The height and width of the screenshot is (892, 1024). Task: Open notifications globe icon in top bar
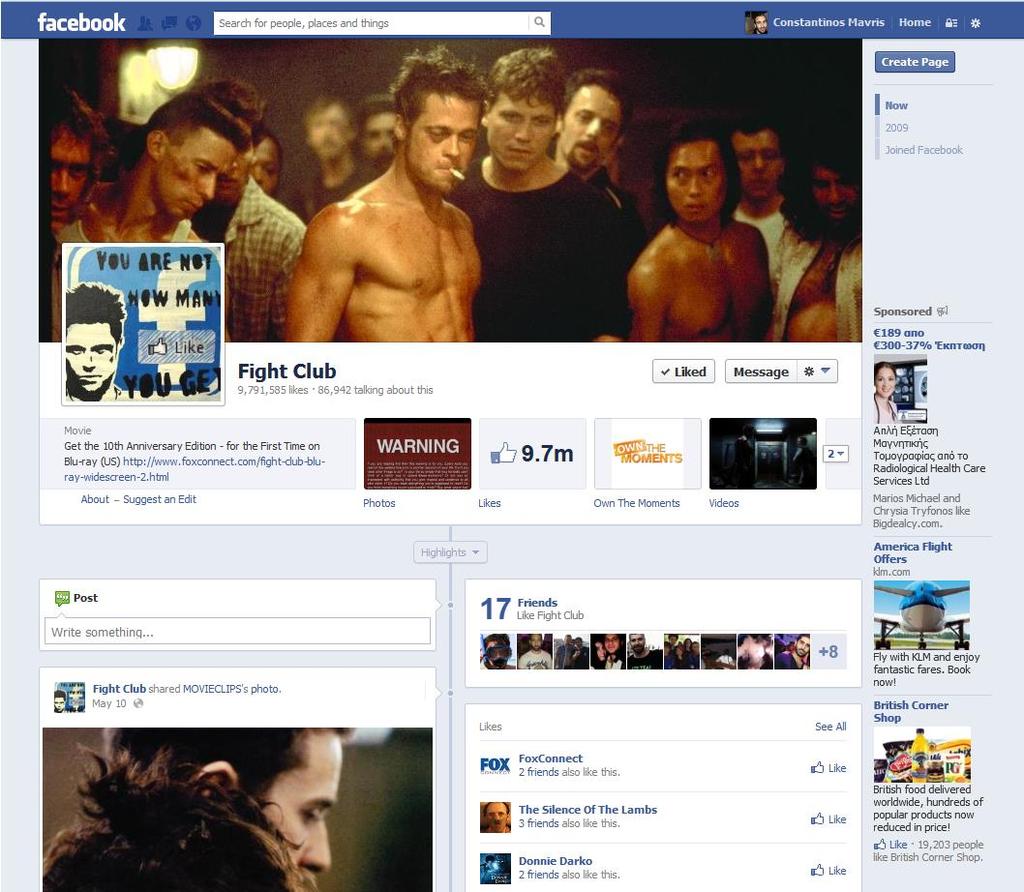(193, 24)
